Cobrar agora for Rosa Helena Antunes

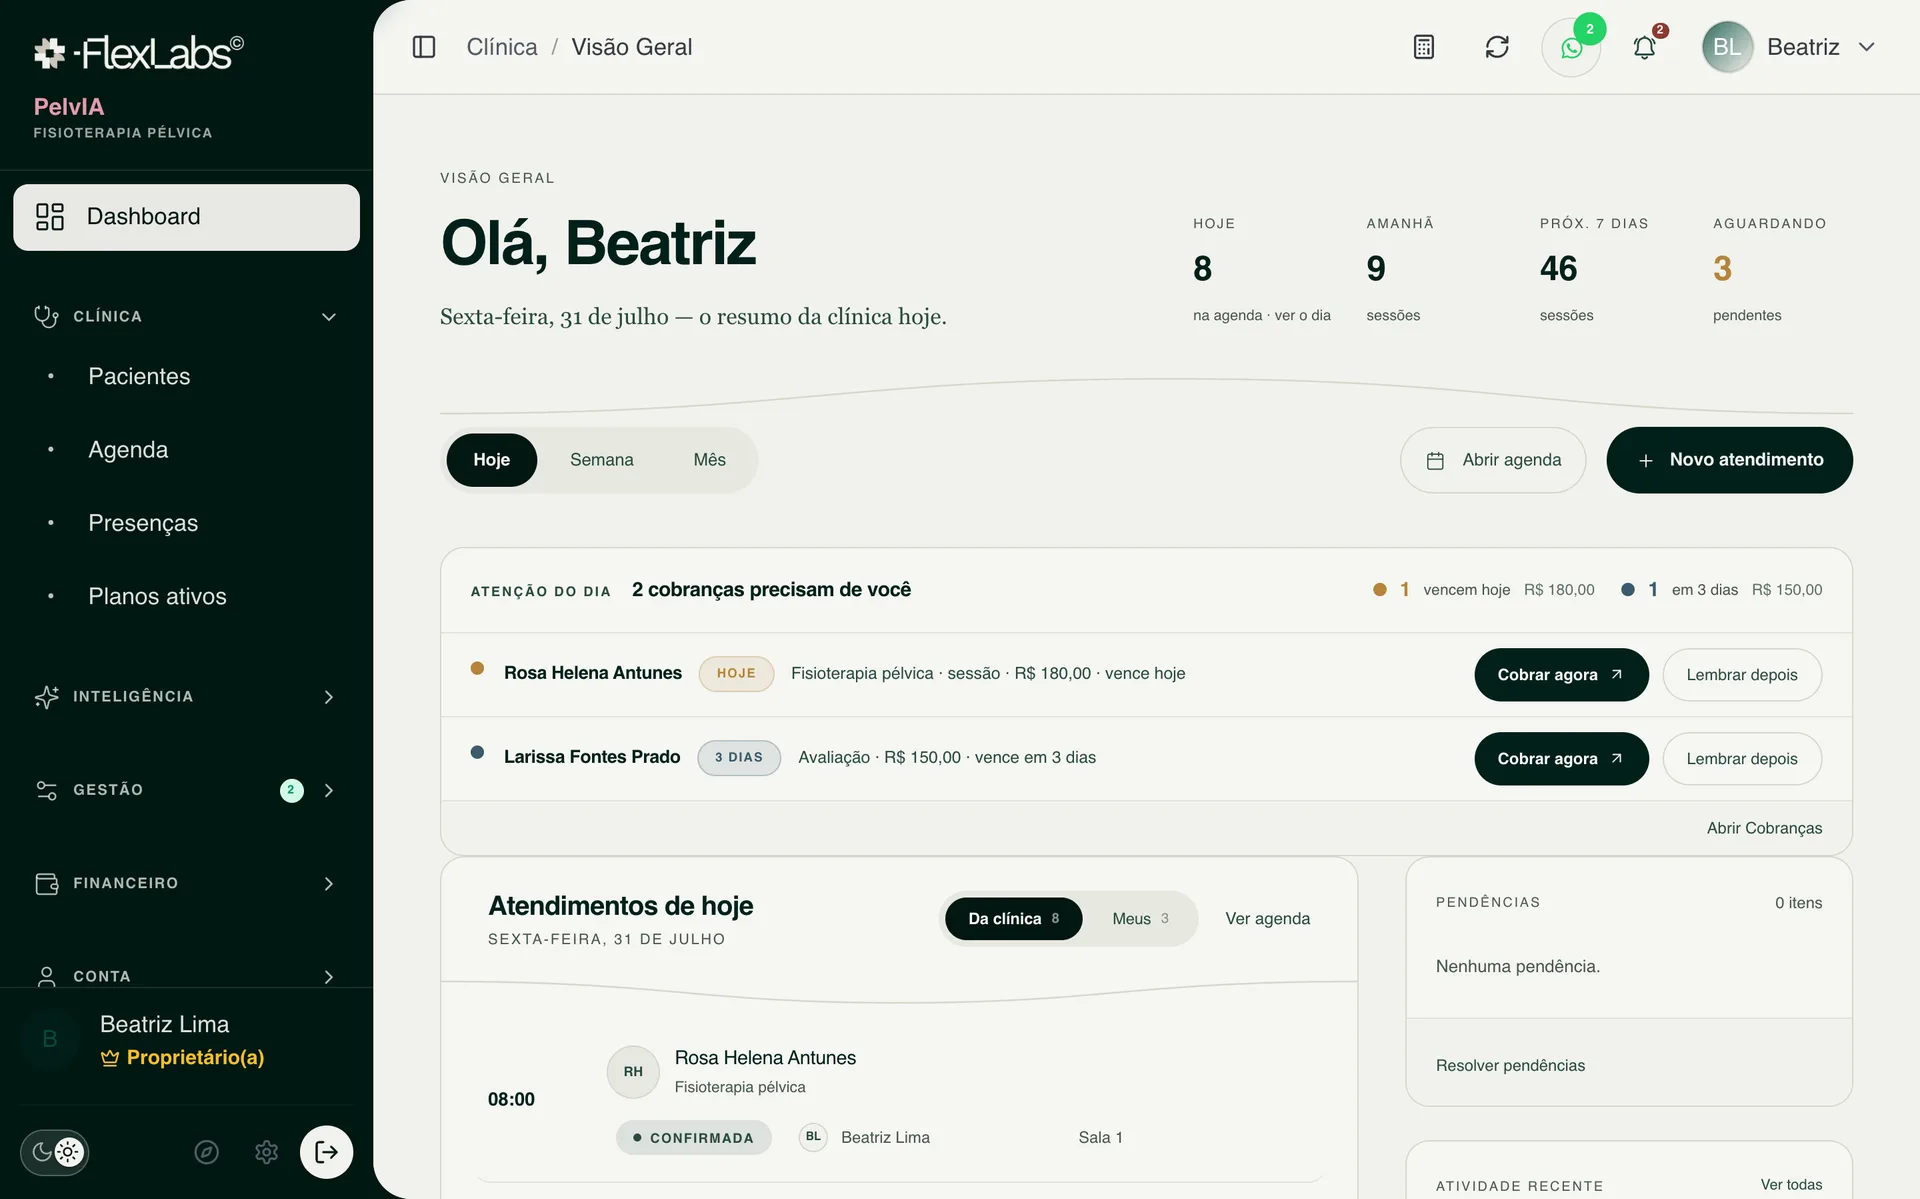(x=1561, y=675)
